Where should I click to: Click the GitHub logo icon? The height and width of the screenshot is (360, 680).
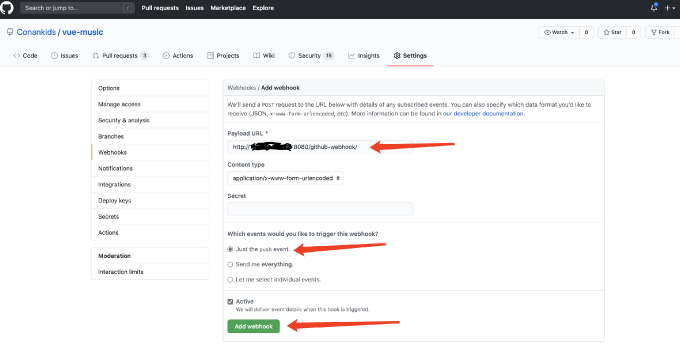coord(7,8)
